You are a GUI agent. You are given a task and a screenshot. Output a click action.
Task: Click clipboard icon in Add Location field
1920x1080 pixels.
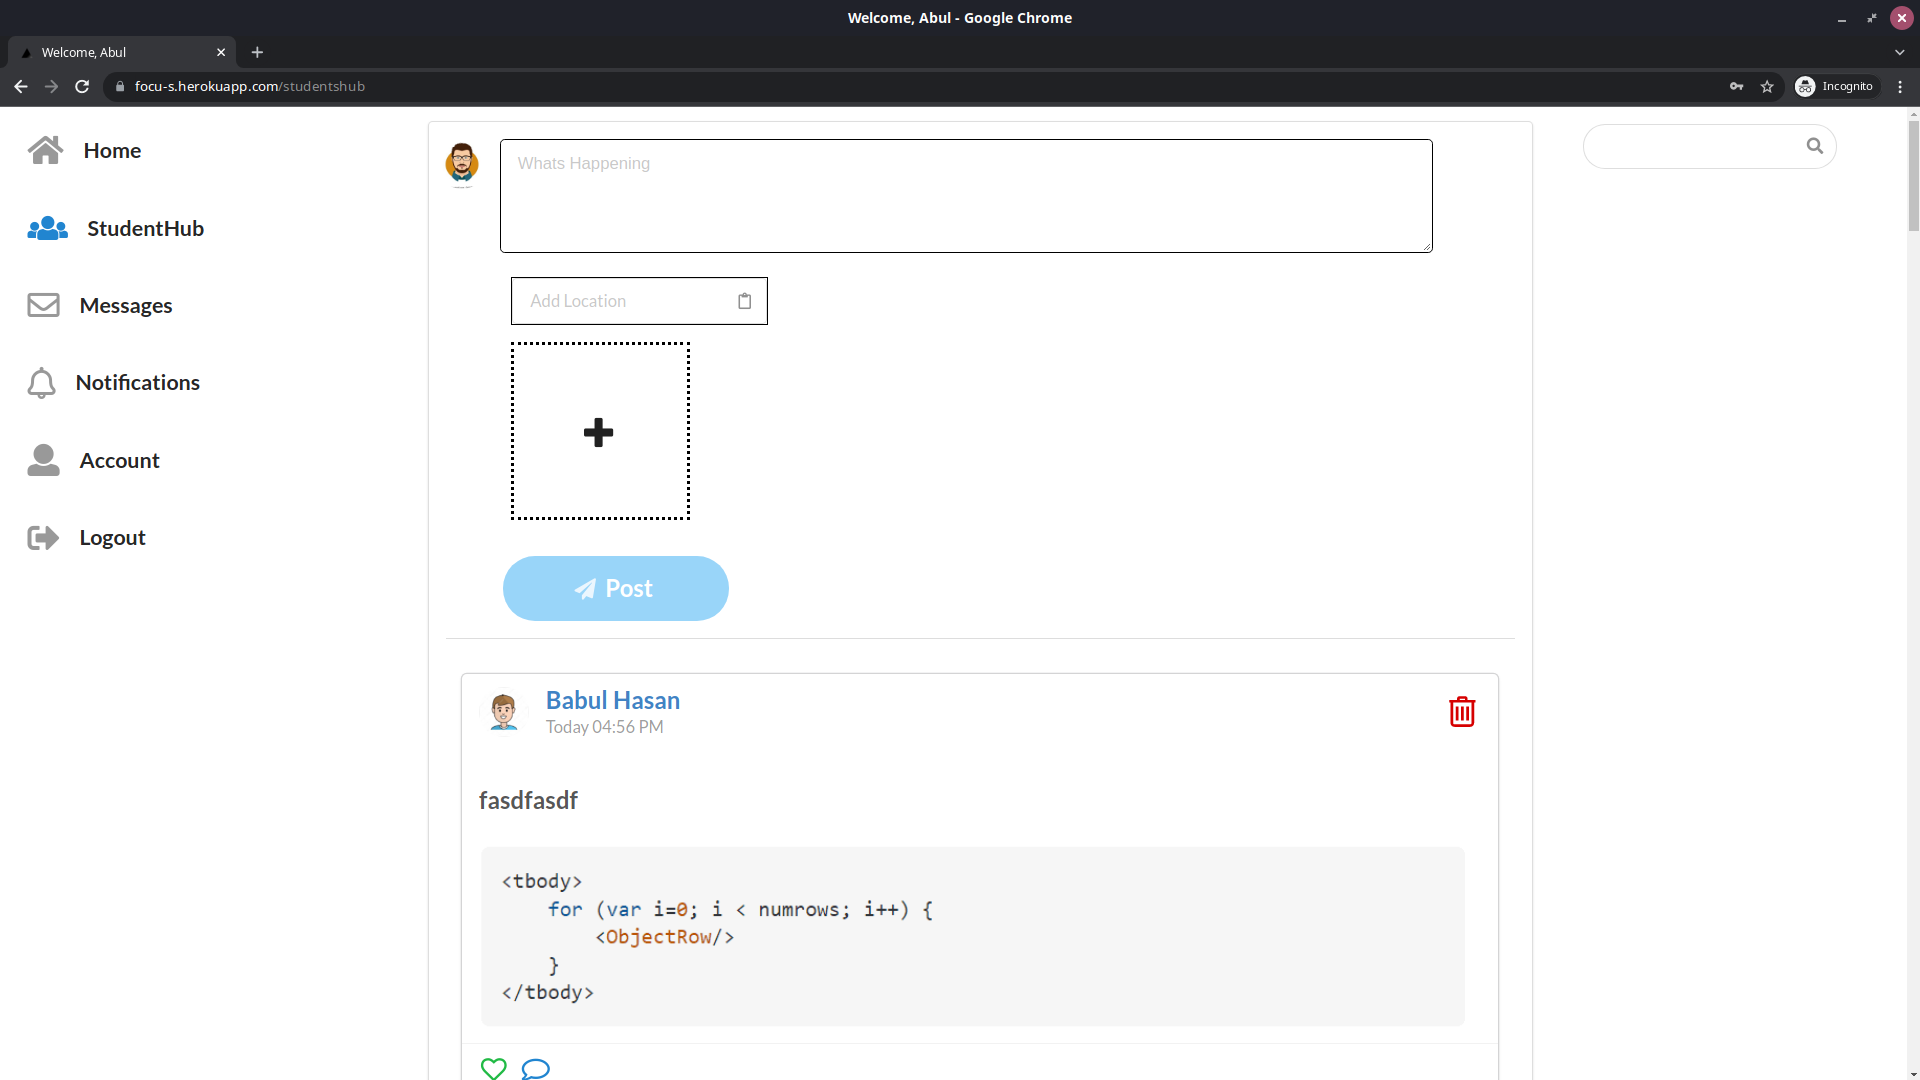(x=744, y=301)
